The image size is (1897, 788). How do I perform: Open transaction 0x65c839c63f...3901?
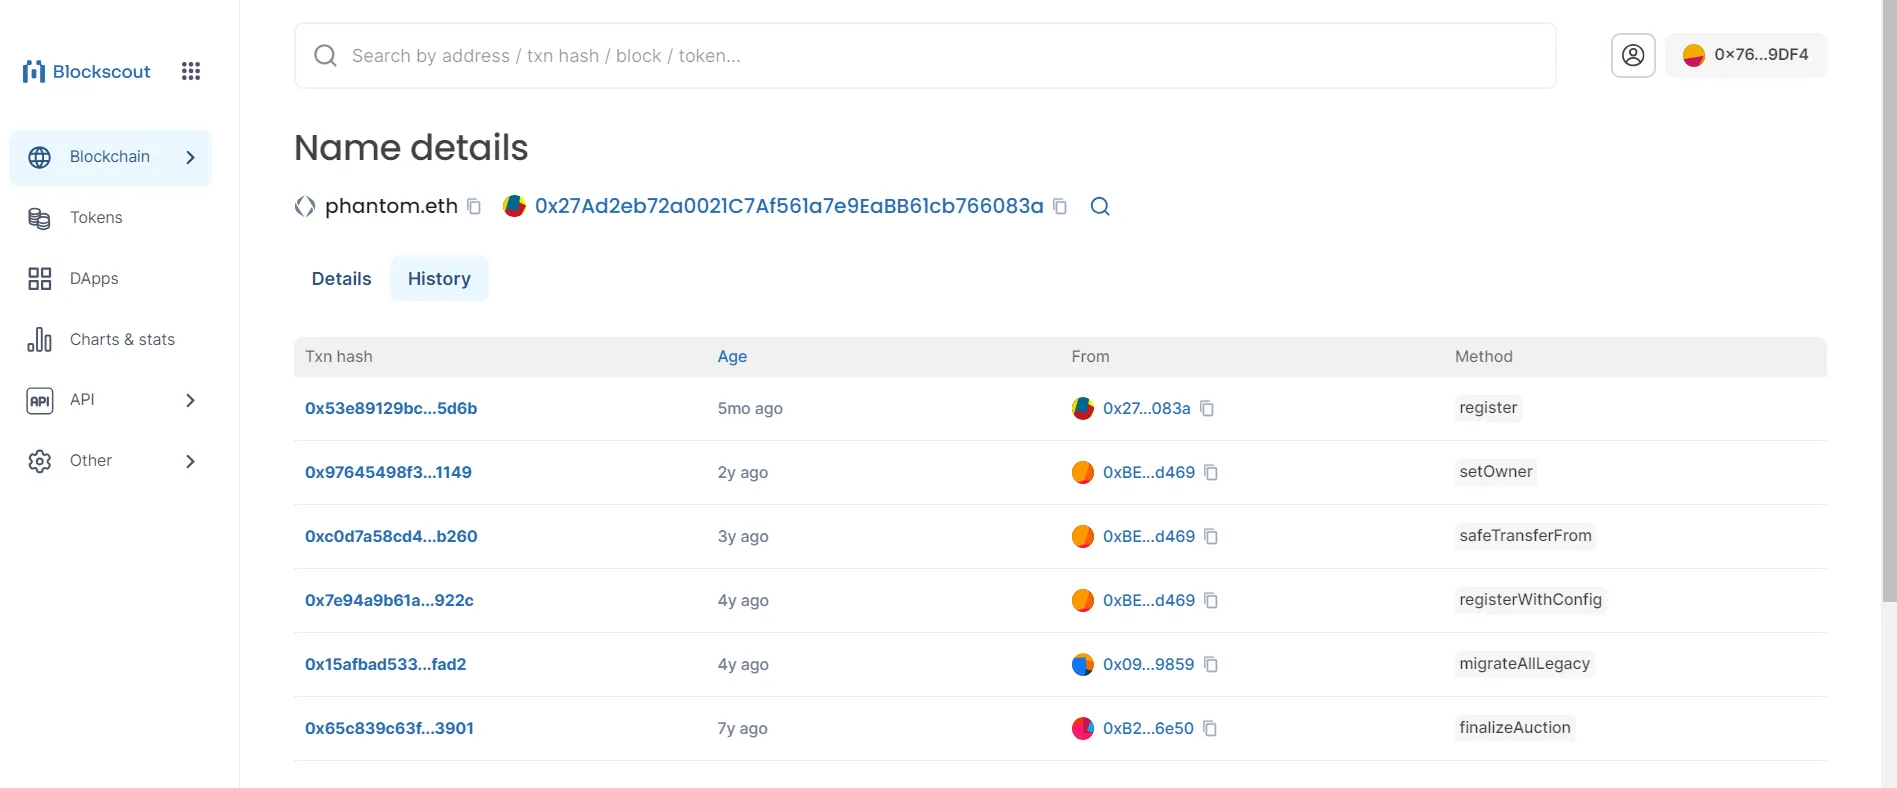(x=389, y=728)
